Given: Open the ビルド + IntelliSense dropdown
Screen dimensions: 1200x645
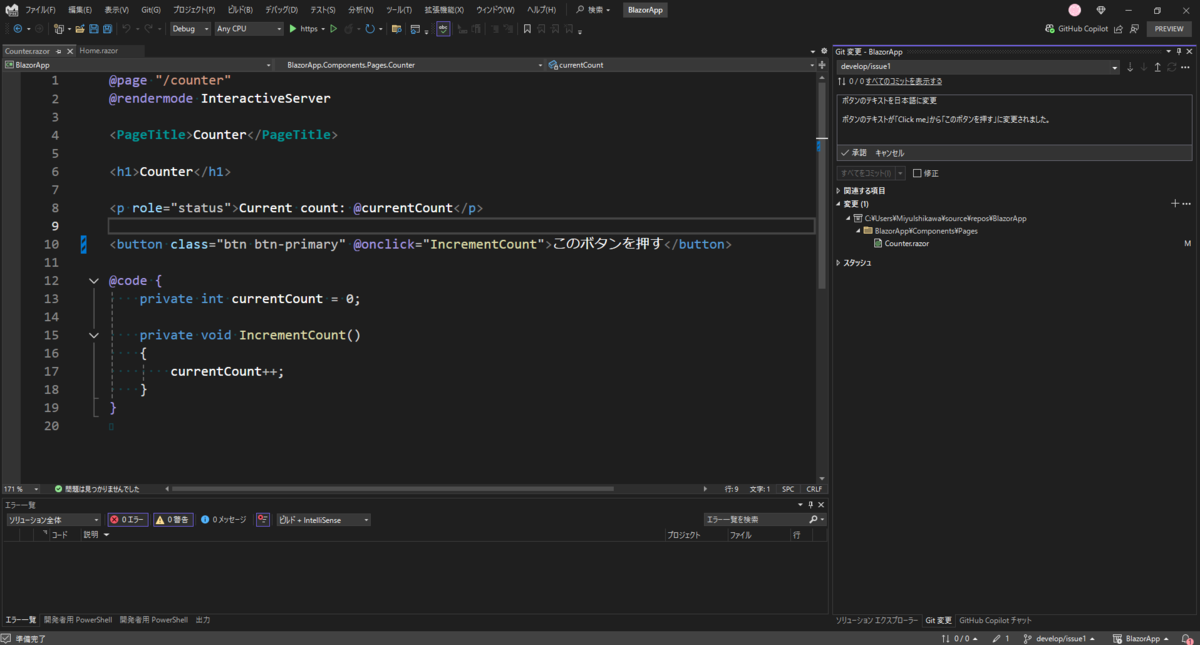Looking at the screenshot, I should pos(323,520).
